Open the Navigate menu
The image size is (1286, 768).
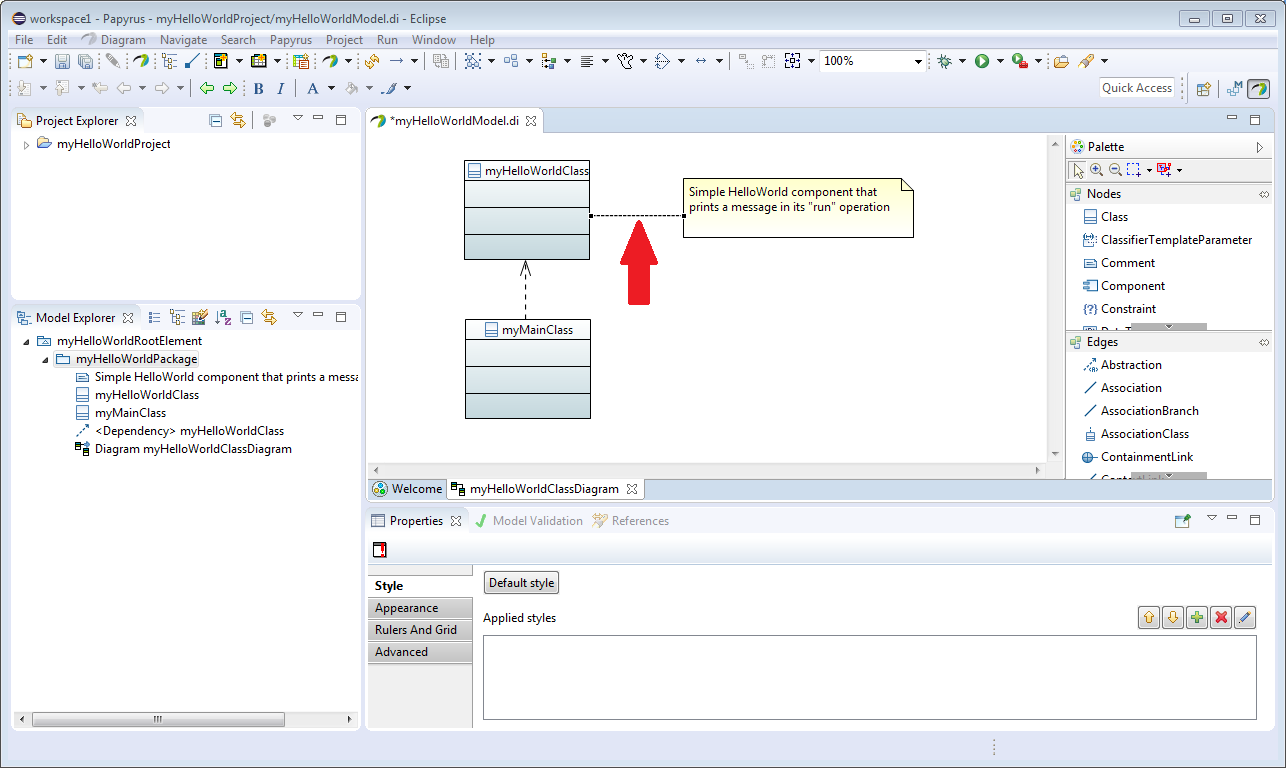click(x=183, y=40)
